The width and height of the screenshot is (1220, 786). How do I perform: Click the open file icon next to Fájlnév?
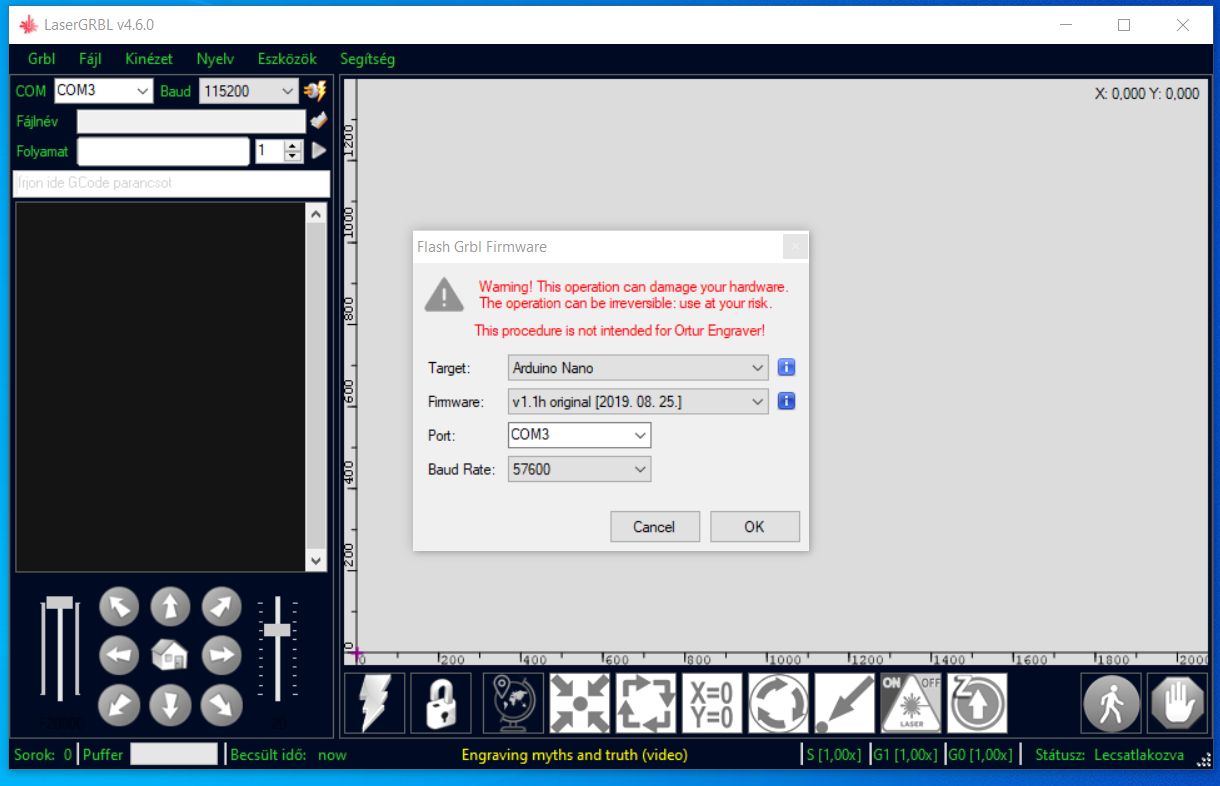coord(318,121)
